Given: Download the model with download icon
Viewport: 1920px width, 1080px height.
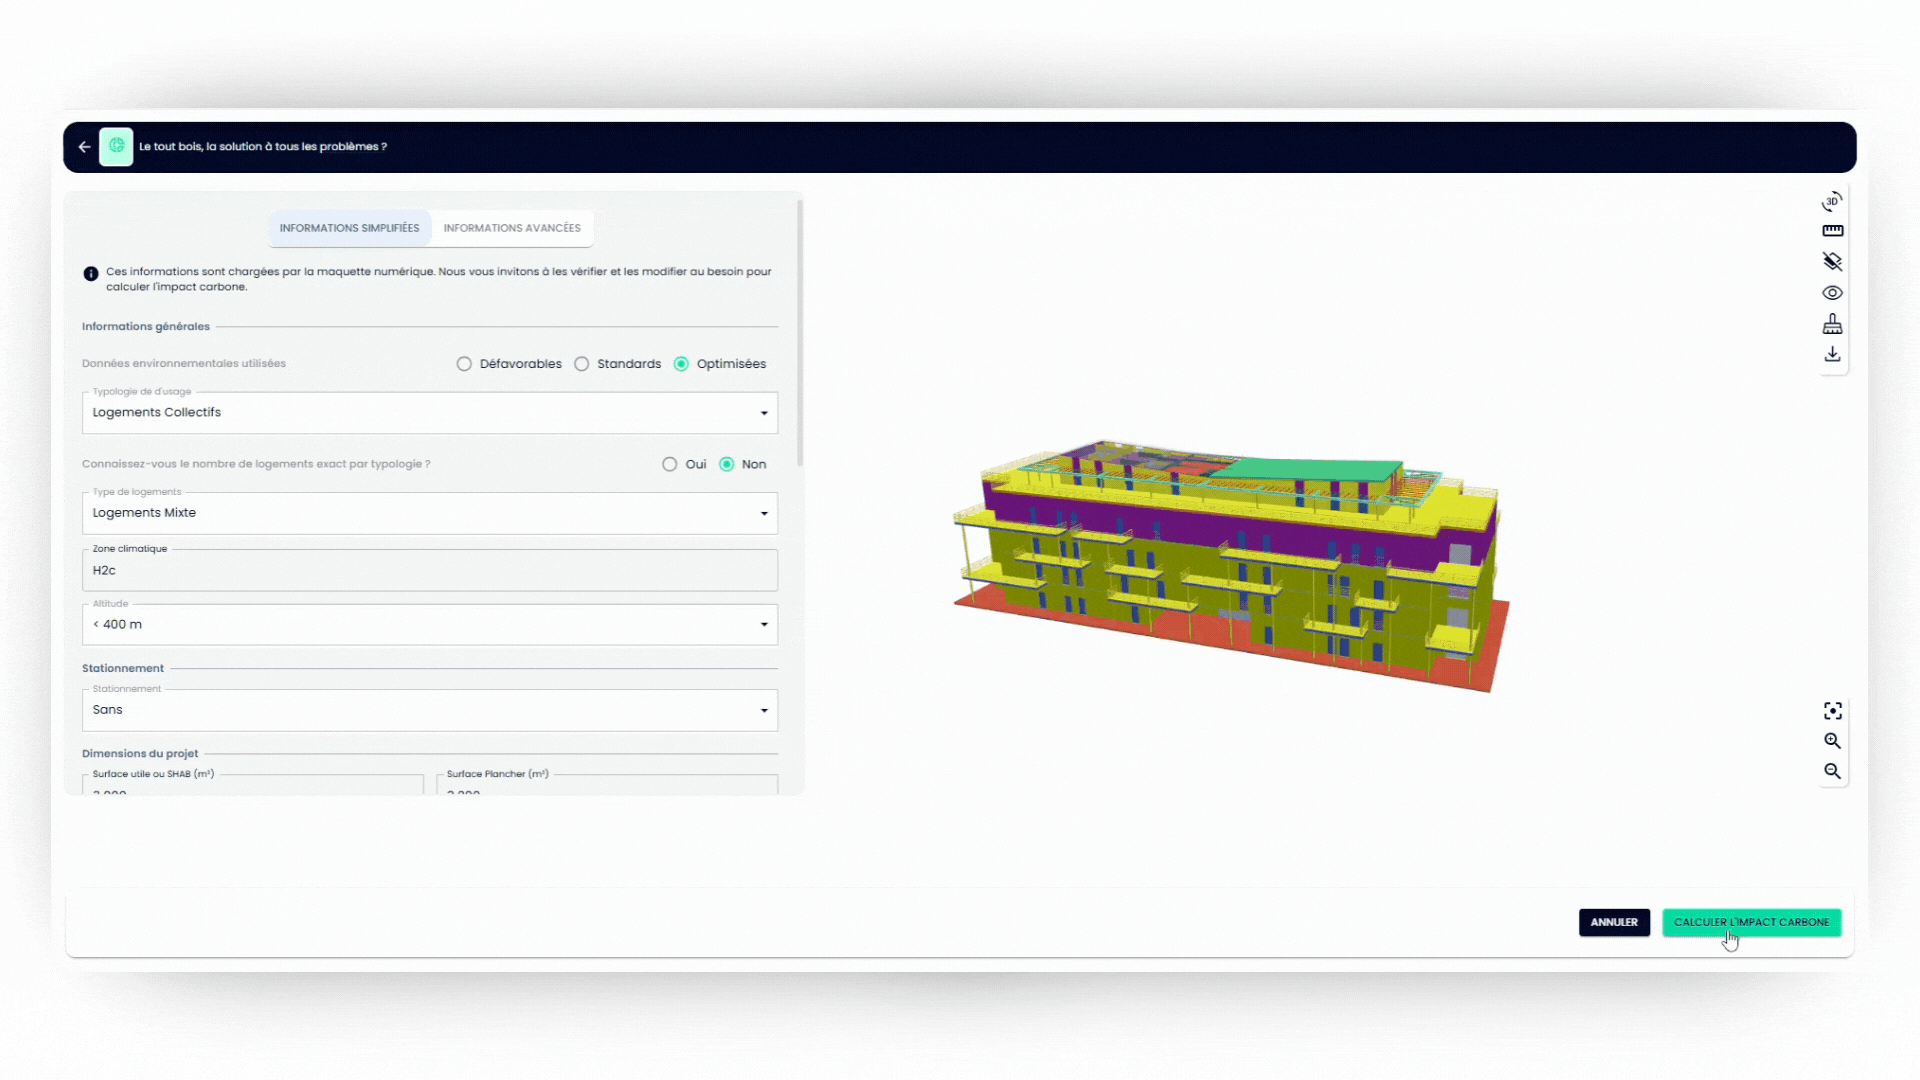Looking at the screenshot, I should tap(1832, 355).
